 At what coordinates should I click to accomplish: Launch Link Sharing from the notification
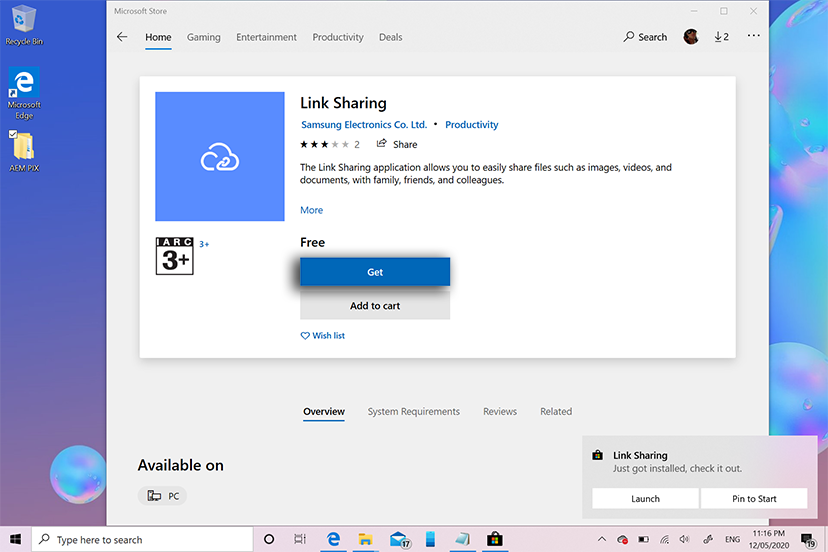[x=645, y=499]
